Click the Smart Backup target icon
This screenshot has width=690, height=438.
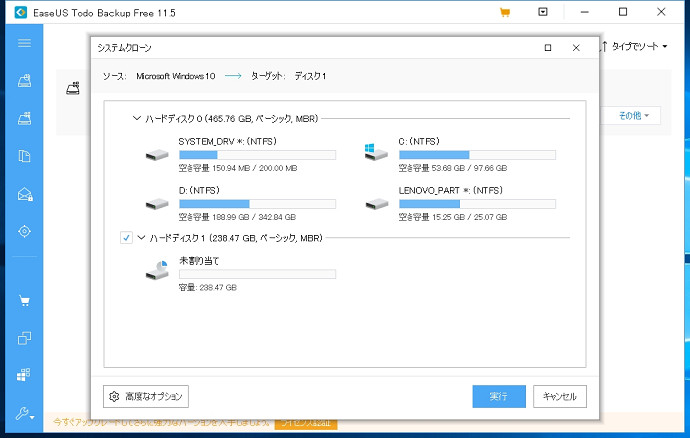[x=24, y=231]
